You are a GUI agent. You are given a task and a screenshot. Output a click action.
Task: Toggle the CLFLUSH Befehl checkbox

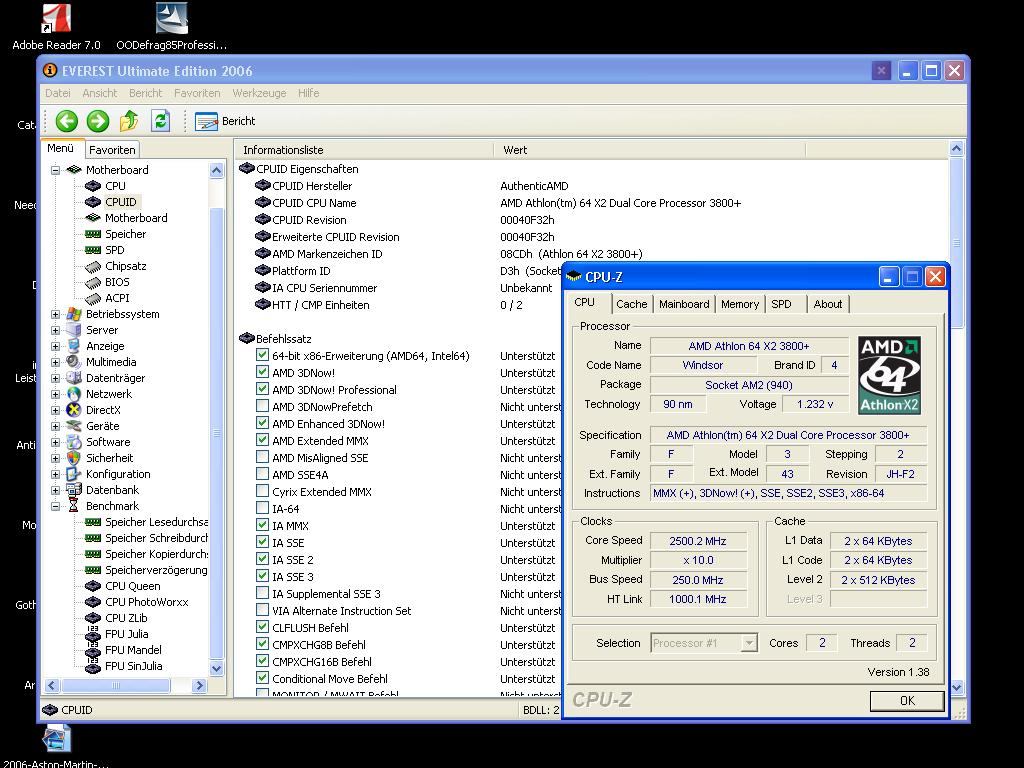coord(263,627)
